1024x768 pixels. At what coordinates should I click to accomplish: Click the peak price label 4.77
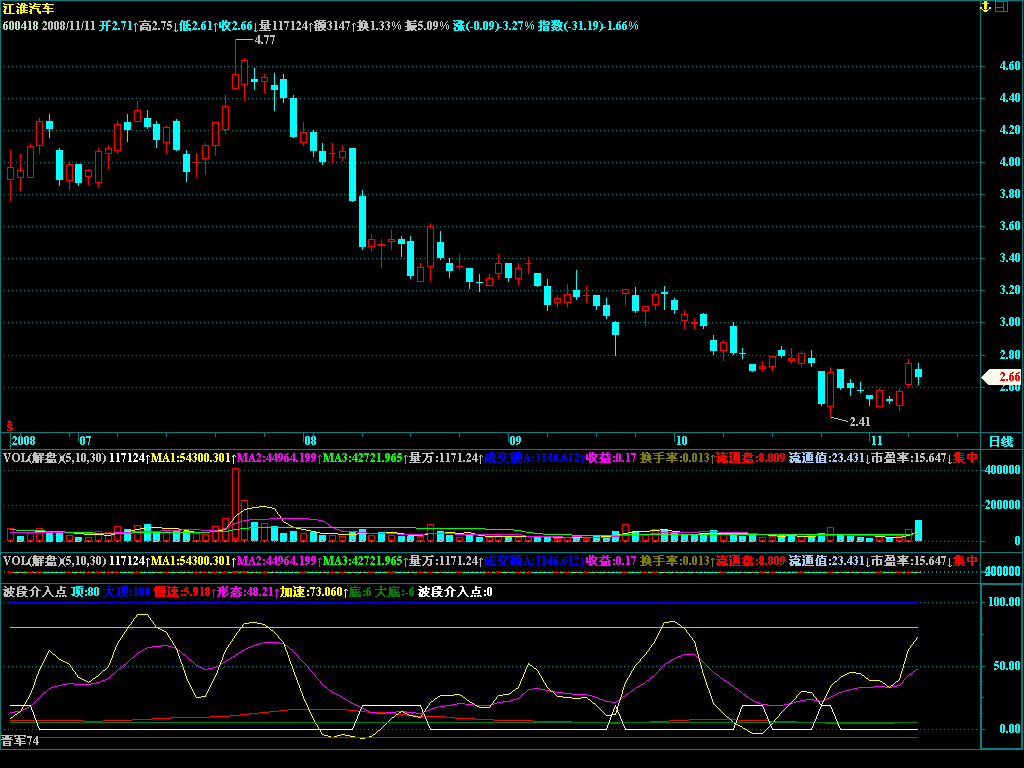click(264, 40)
